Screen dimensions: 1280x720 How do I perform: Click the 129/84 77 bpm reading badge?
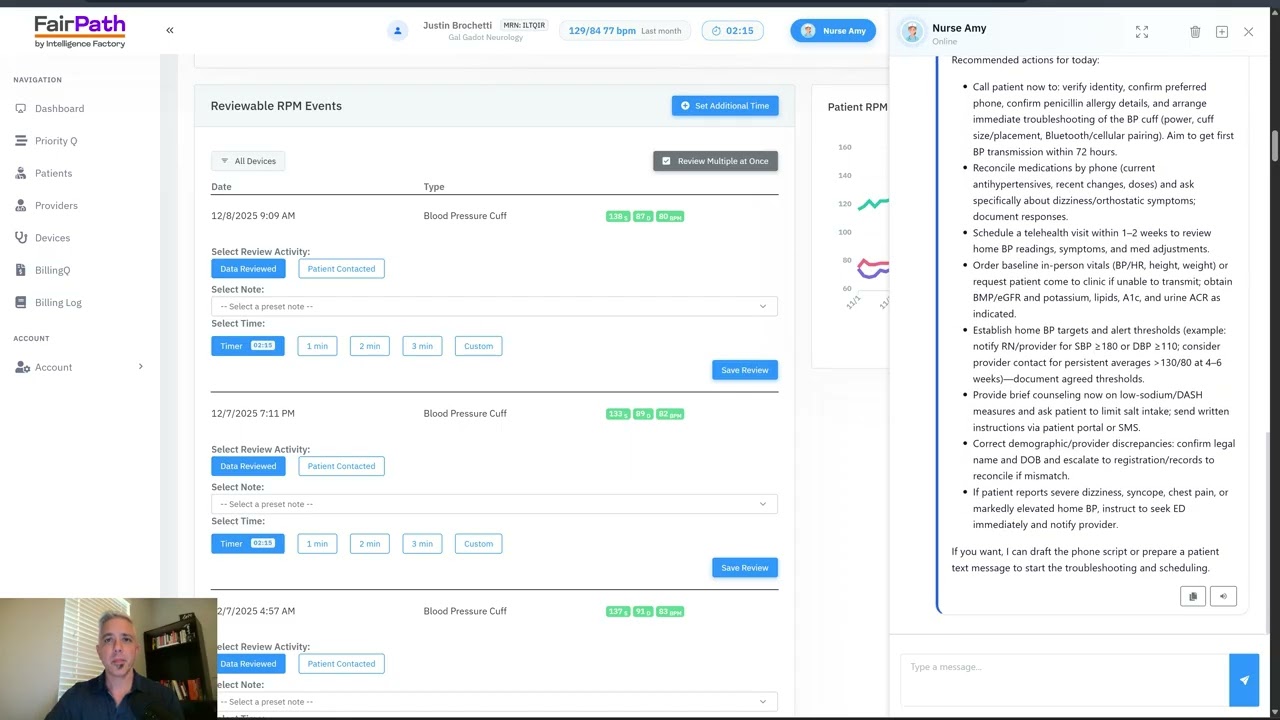[x=624, y=31]
